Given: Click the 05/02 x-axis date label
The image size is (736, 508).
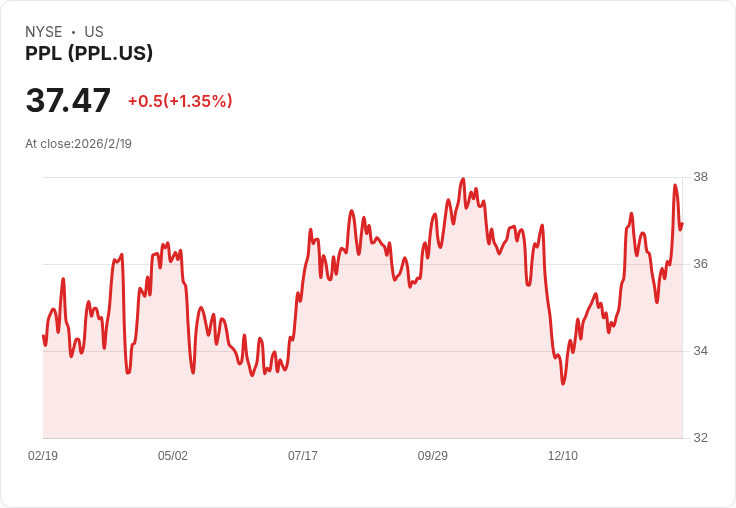Looking at the screenshot, I should click(173, 455).
